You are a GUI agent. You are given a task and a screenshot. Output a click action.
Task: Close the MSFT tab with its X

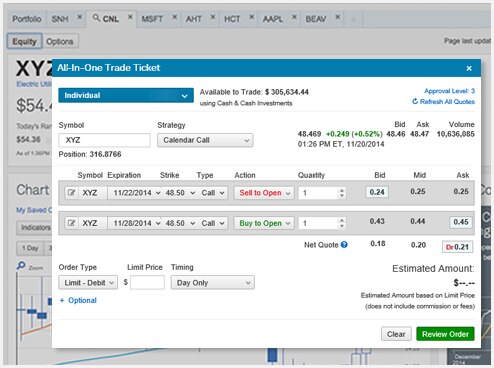(x=174, y=17)
